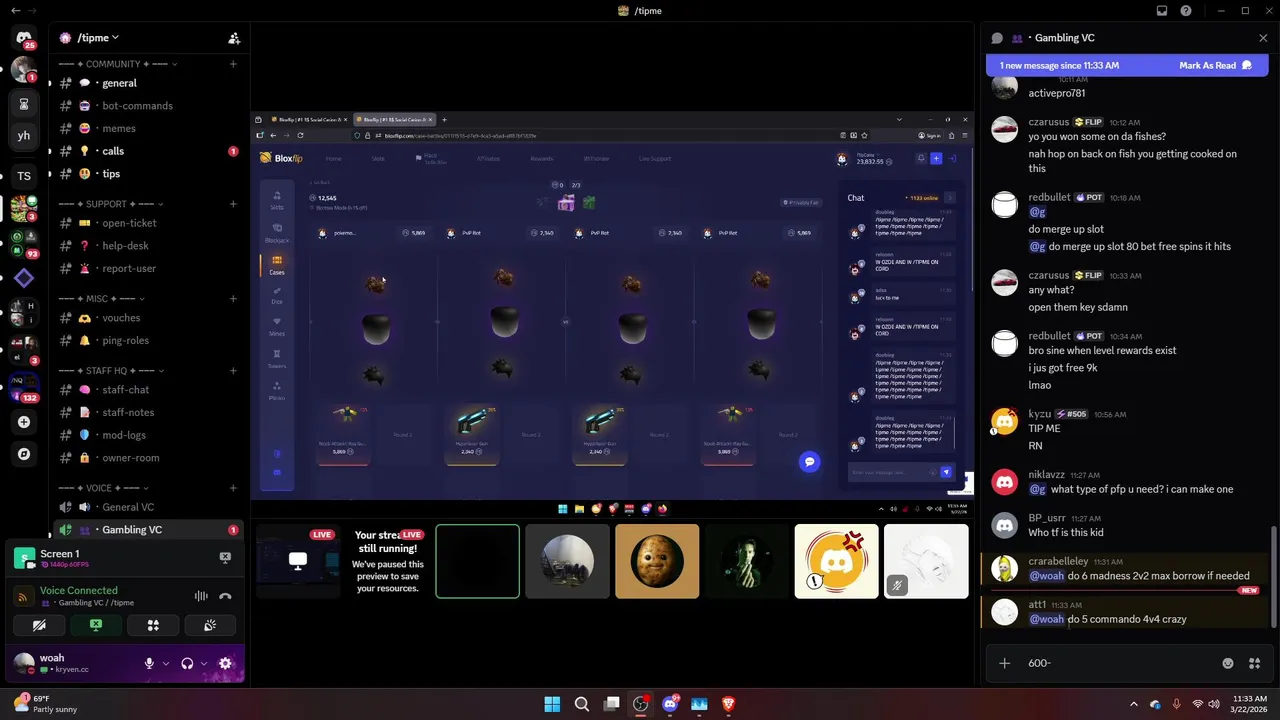Open user settings gear icon
The image size is (1280, 720).
tap(225, 663)
